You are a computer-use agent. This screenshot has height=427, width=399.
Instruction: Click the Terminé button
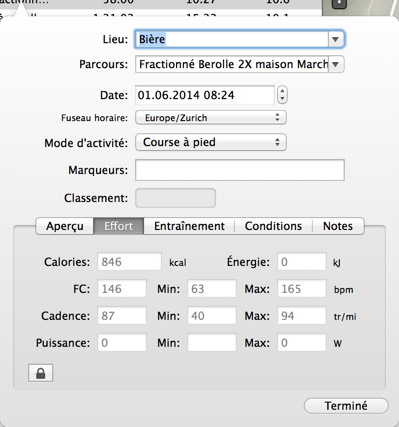tap(346, 406)
